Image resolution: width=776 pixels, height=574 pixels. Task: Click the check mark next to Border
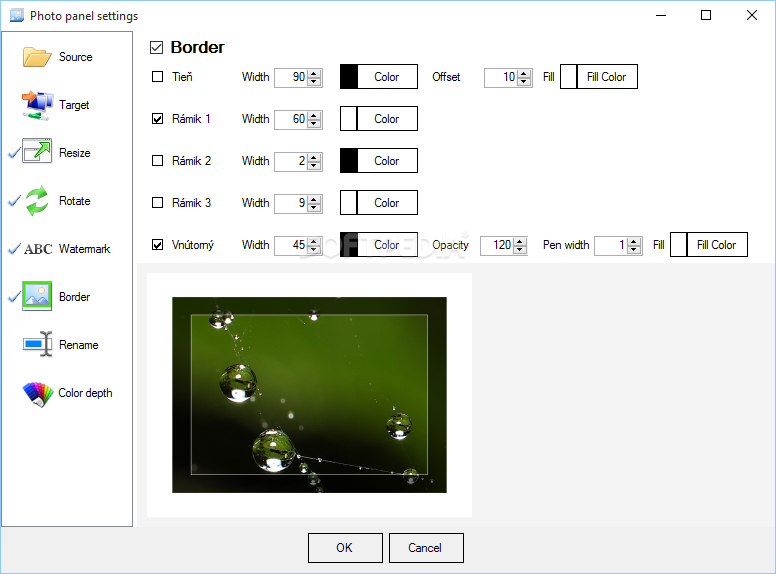tap(14, 297)
